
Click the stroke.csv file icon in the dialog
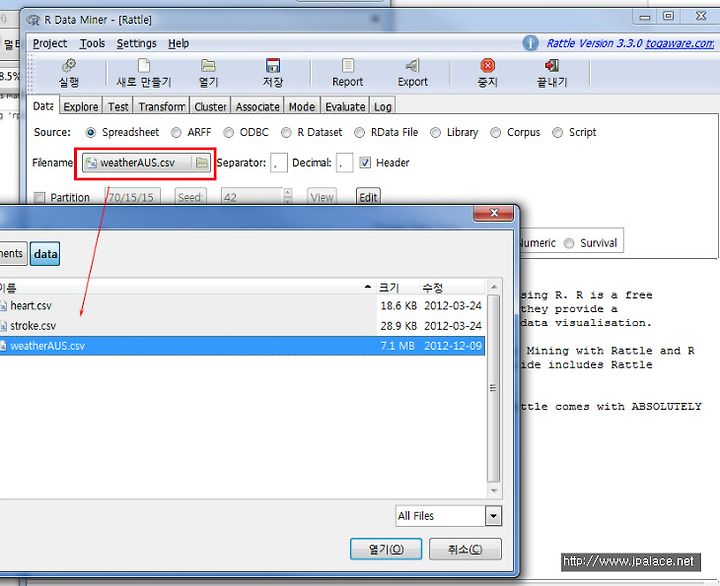pyautogui.click(x=4, y=326)
